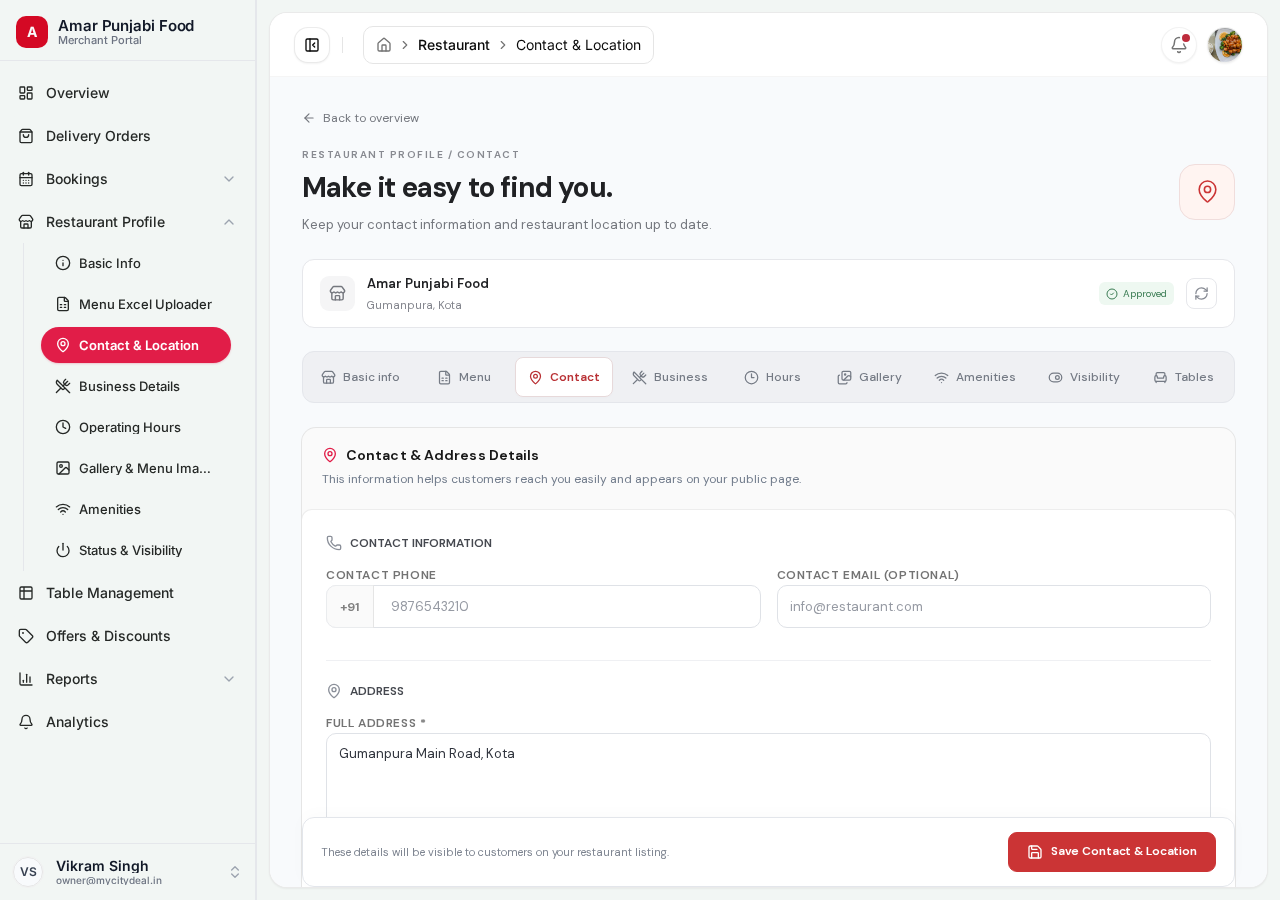Image resolution: width=1280 pixels, height=900 pixels.
Task: Switch to the Business tab
Action: [x=670, y=377]
